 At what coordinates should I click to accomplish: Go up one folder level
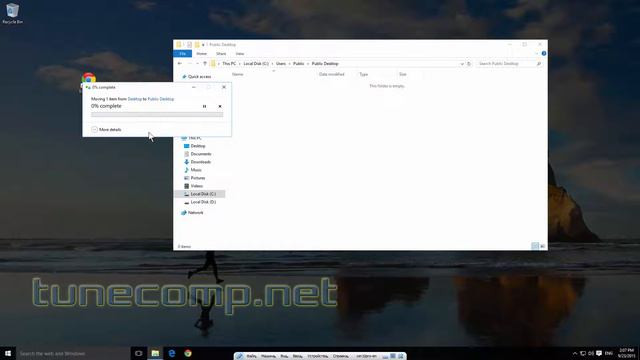pyautogui.click(x=205, y=64)
